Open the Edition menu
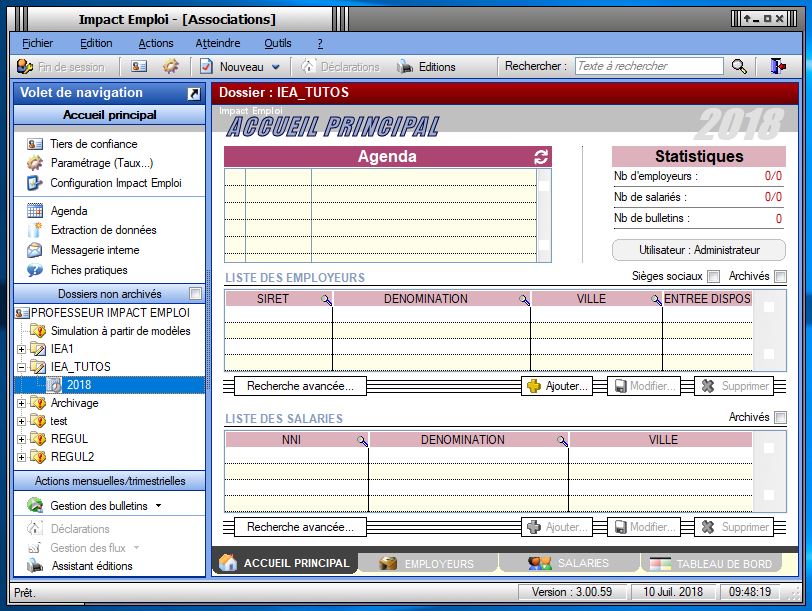Screen dimensions: 812x611 [x=96, y=43]
